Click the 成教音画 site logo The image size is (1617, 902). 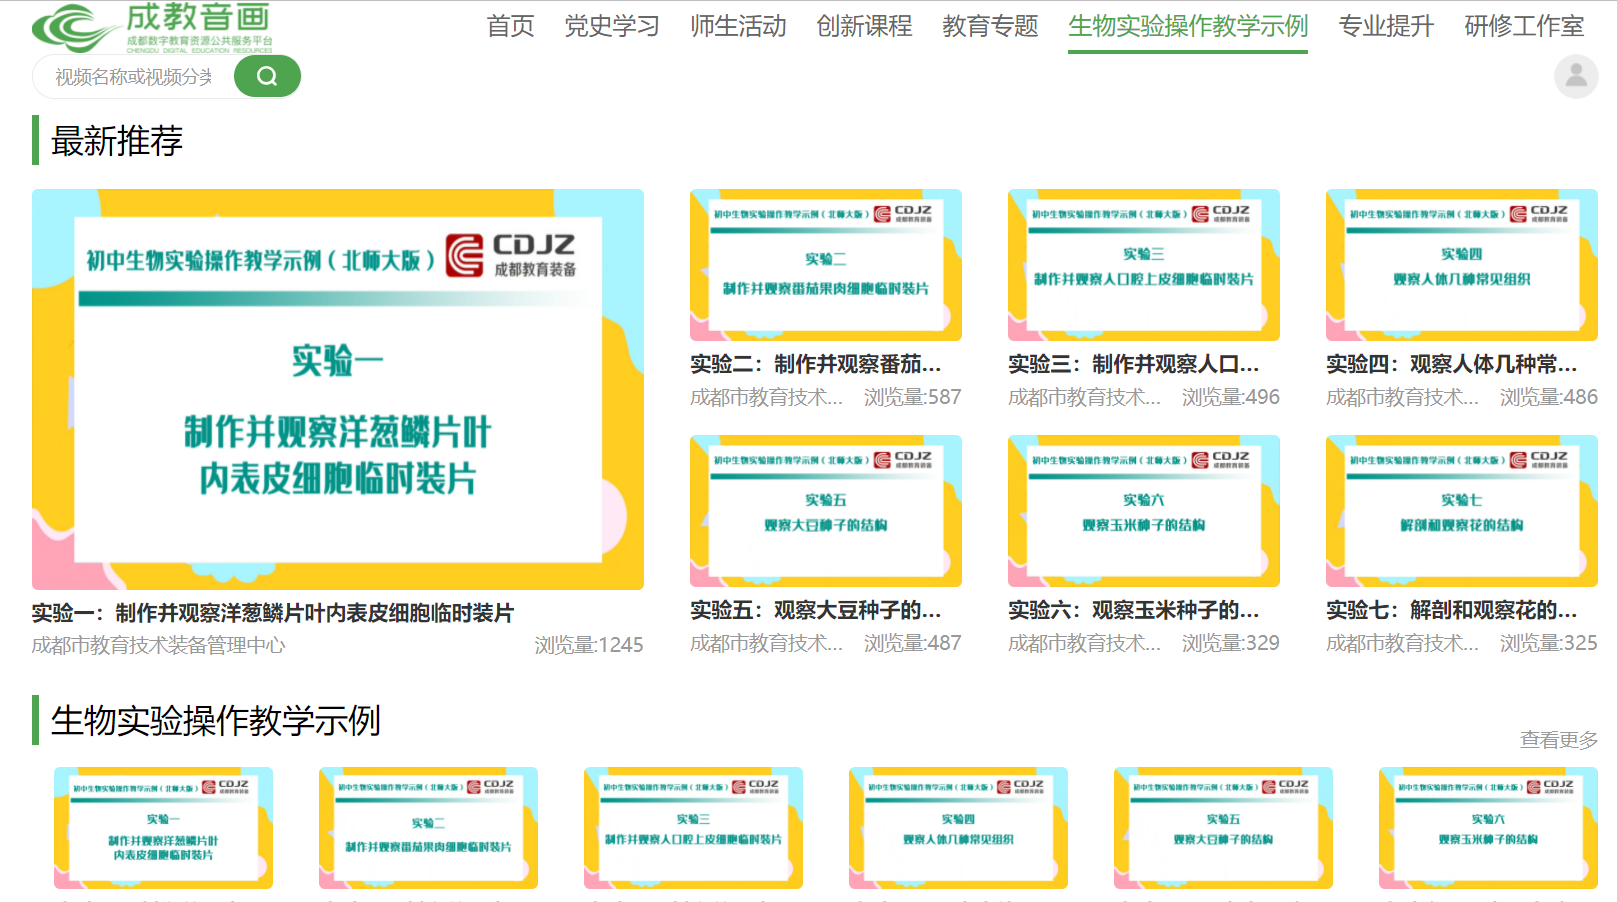152,28
